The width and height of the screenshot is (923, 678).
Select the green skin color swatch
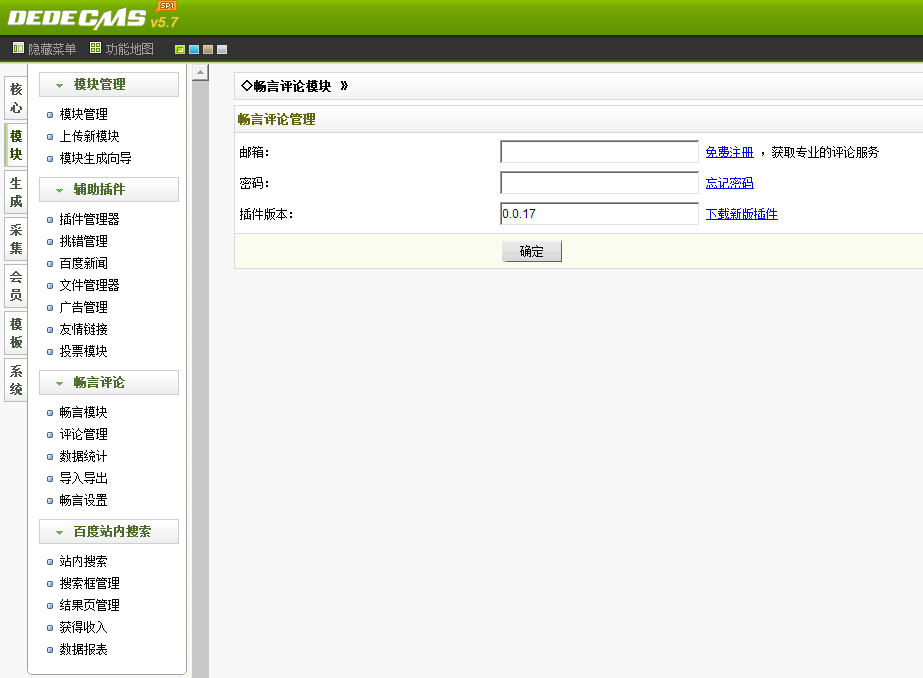coord(180,49)
